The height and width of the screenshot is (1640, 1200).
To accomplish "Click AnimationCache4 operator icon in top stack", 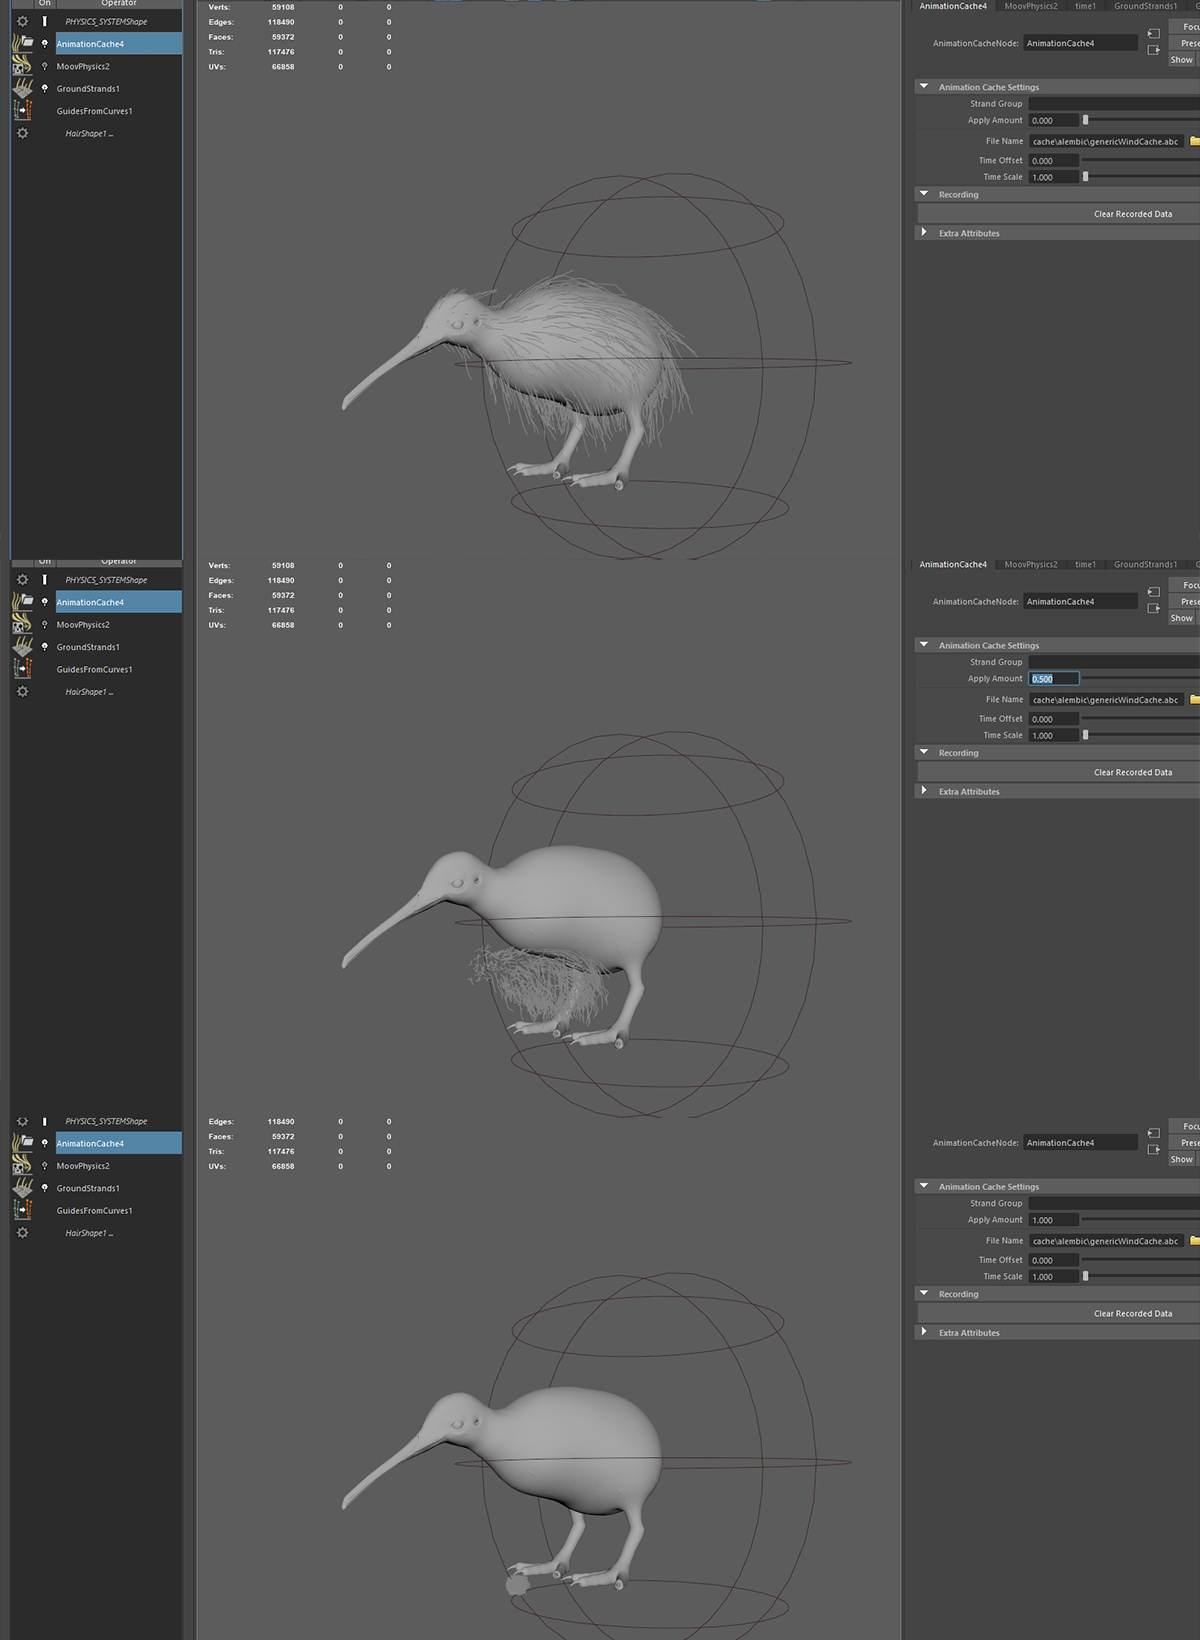I will [22, 43].
